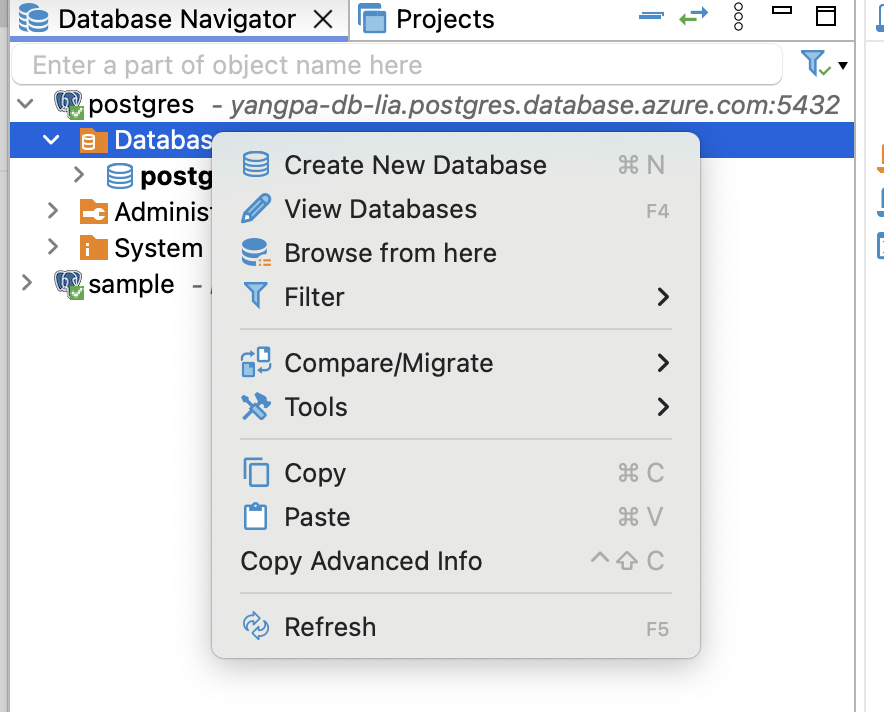Click the filter settings funnel icon
Screen dimensions: 884x712
point(815,63)
